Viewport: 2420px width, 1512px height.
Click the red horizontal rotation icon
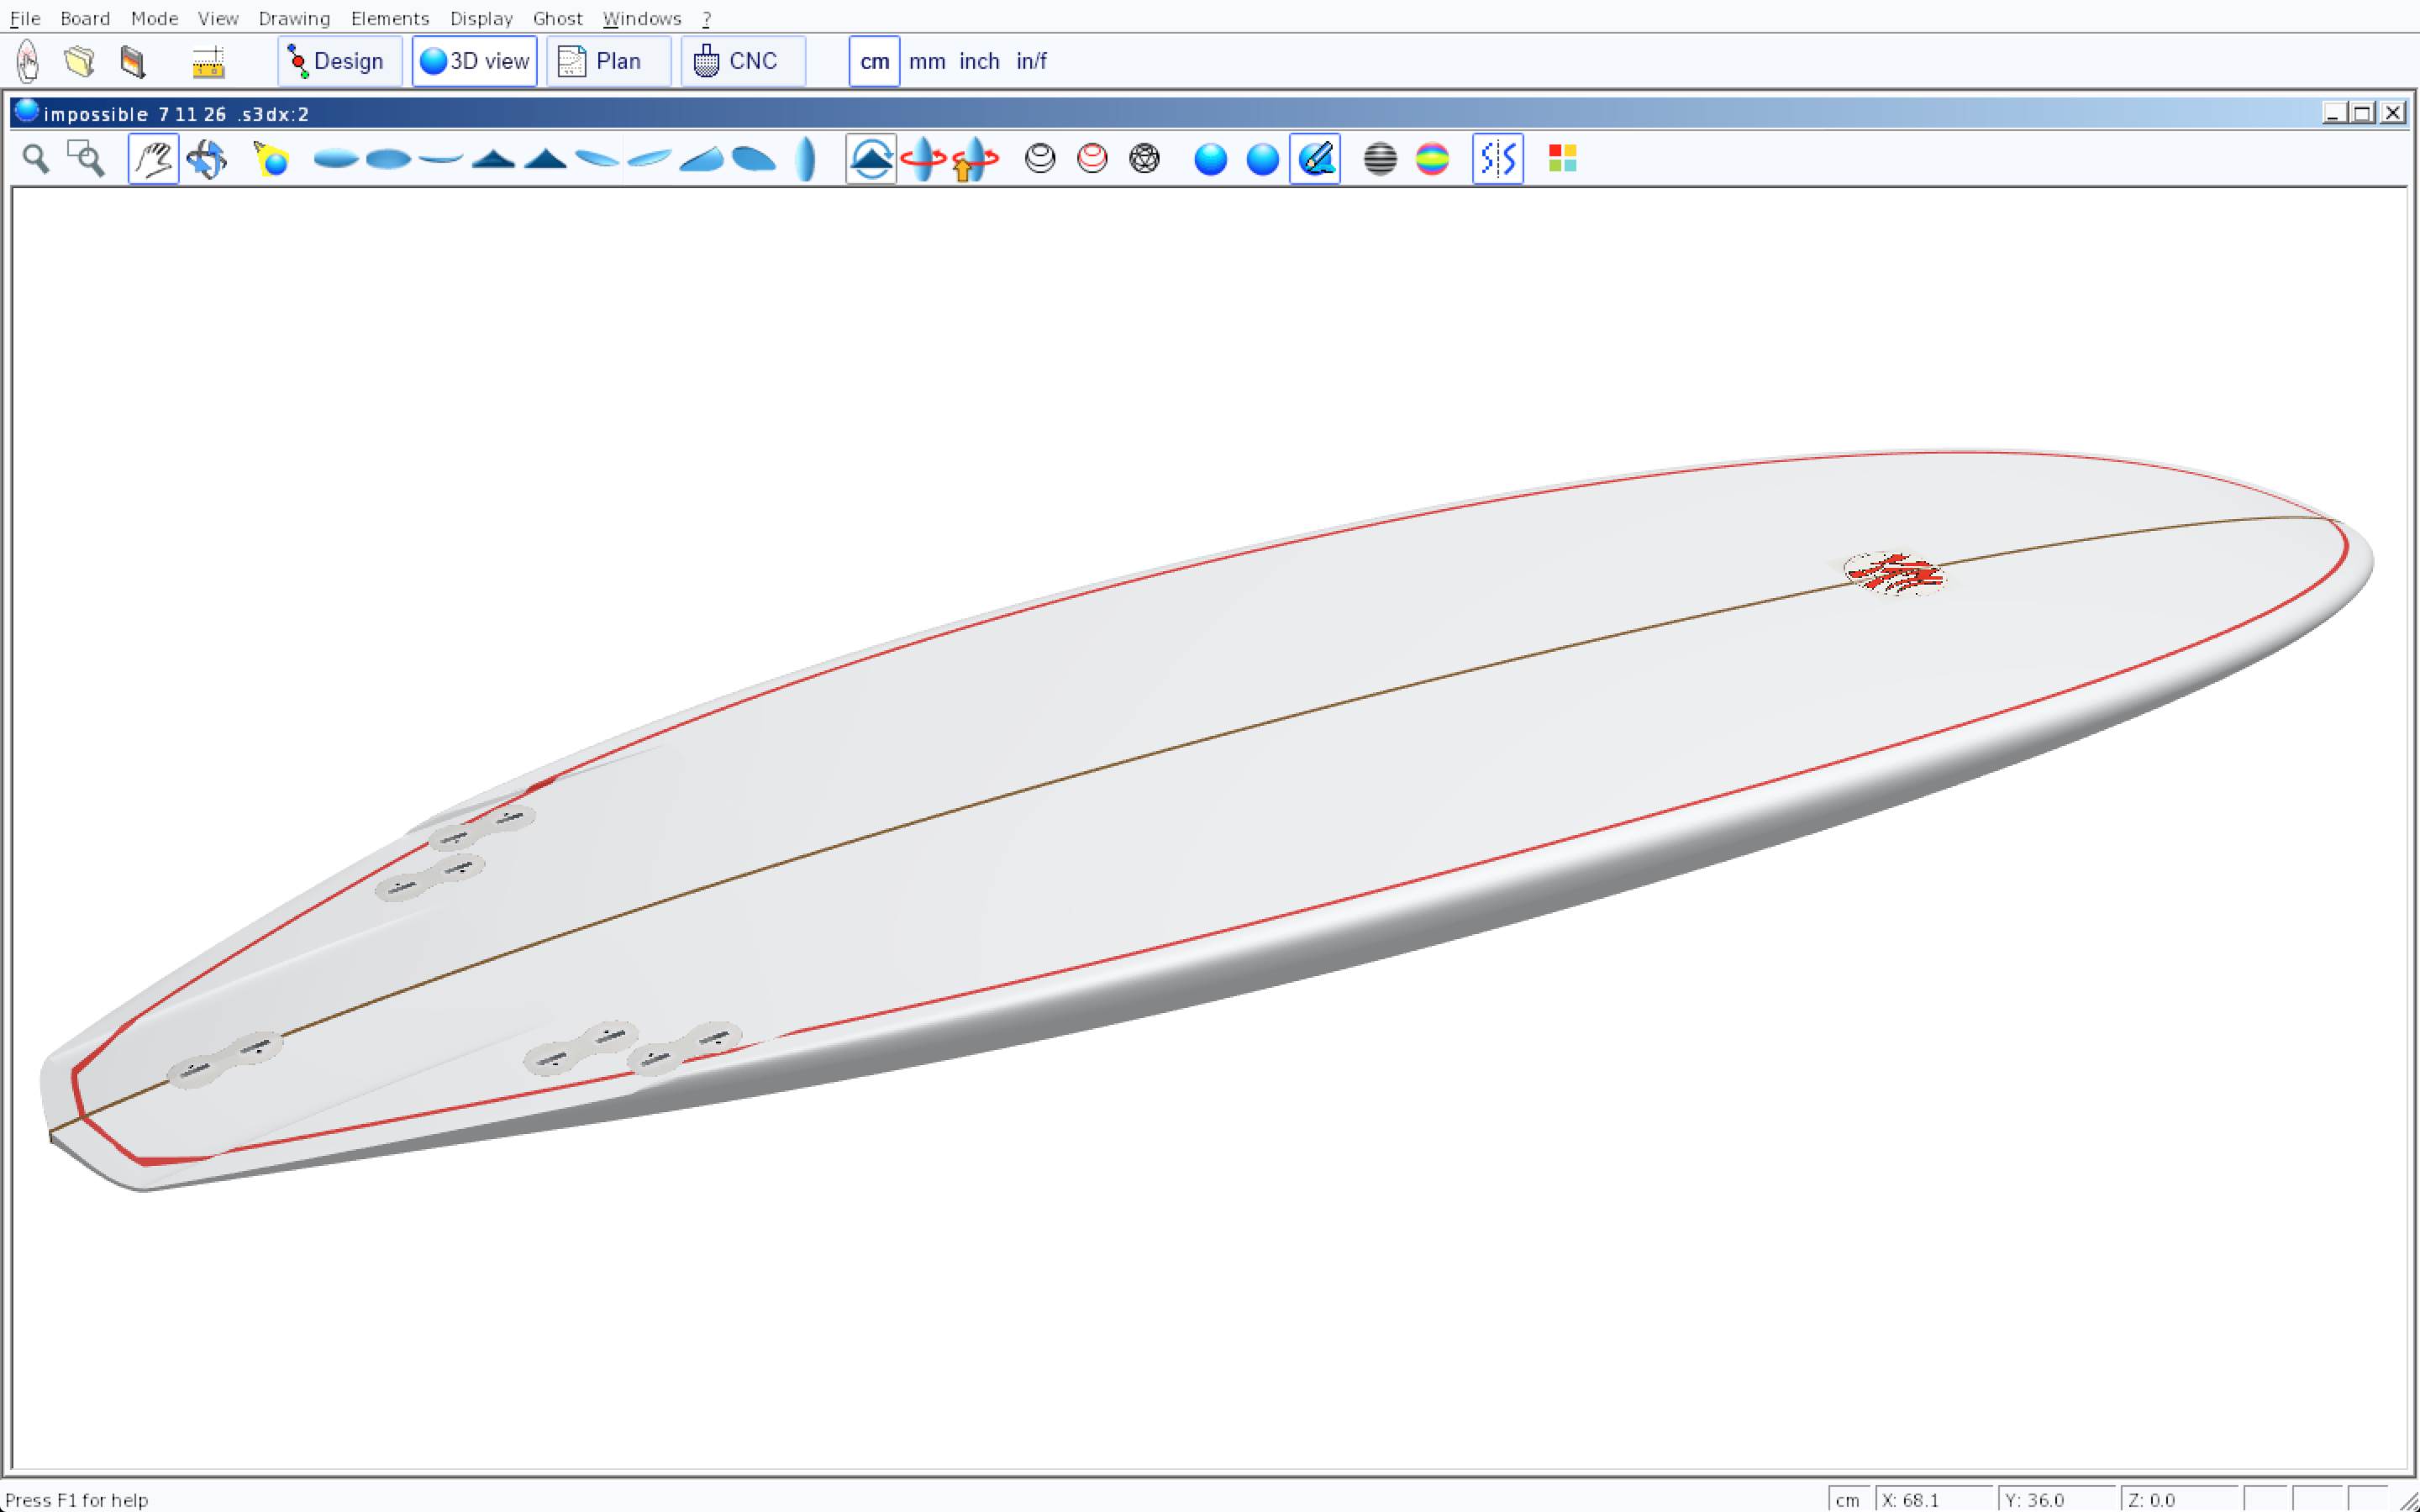point(923,159)
